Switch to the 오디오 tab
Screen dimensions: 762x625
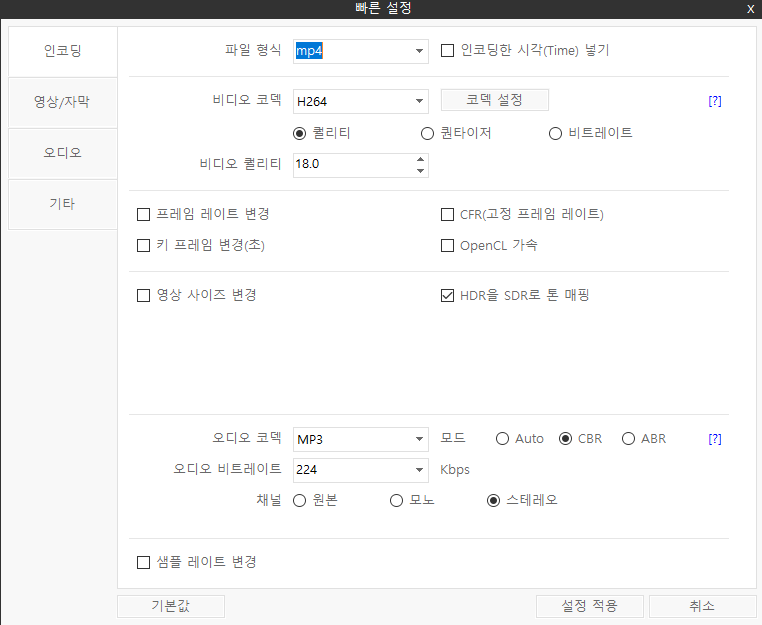tap(63, 153)
